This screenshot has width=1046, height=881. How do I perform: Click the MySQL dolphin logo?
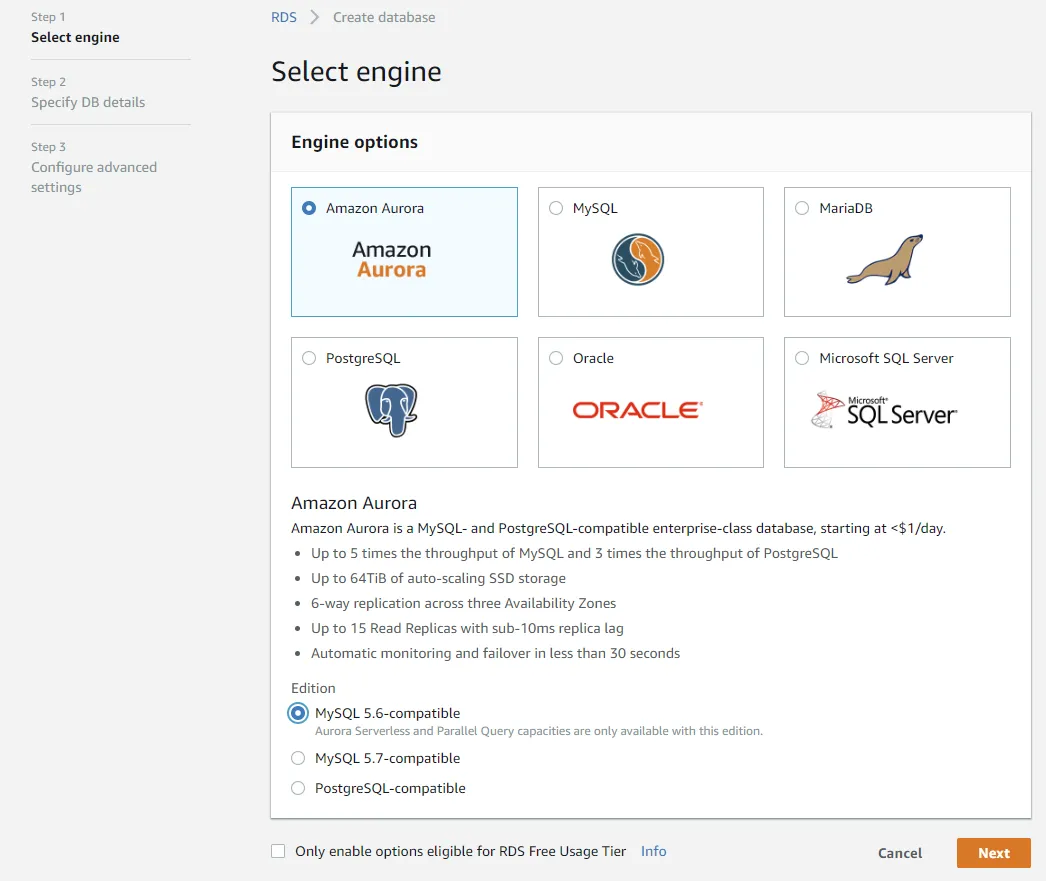[638, 259]
